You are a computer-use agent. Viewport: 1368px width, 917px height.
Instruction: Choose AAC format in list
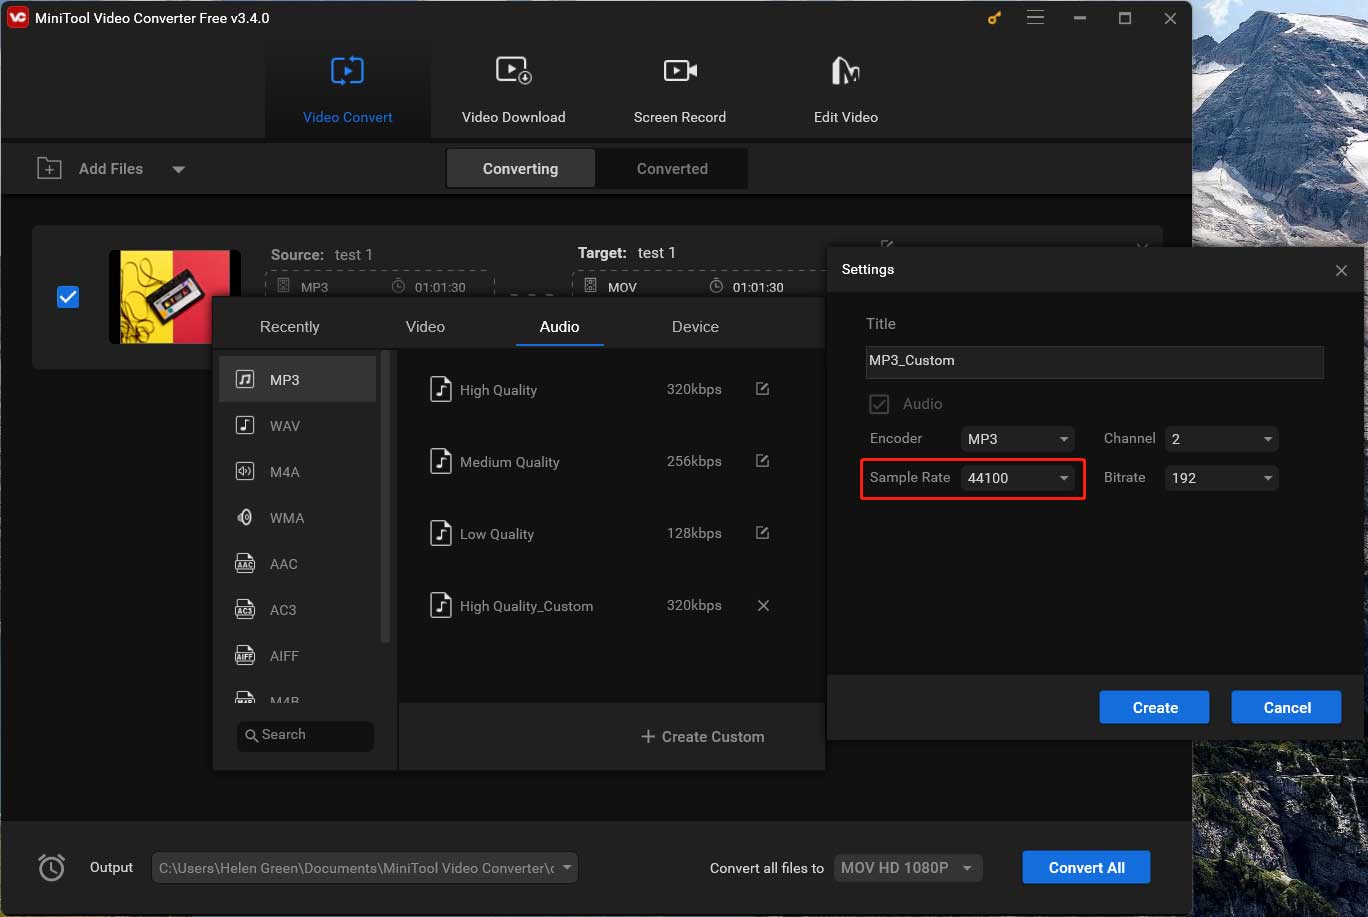(298, 564)
